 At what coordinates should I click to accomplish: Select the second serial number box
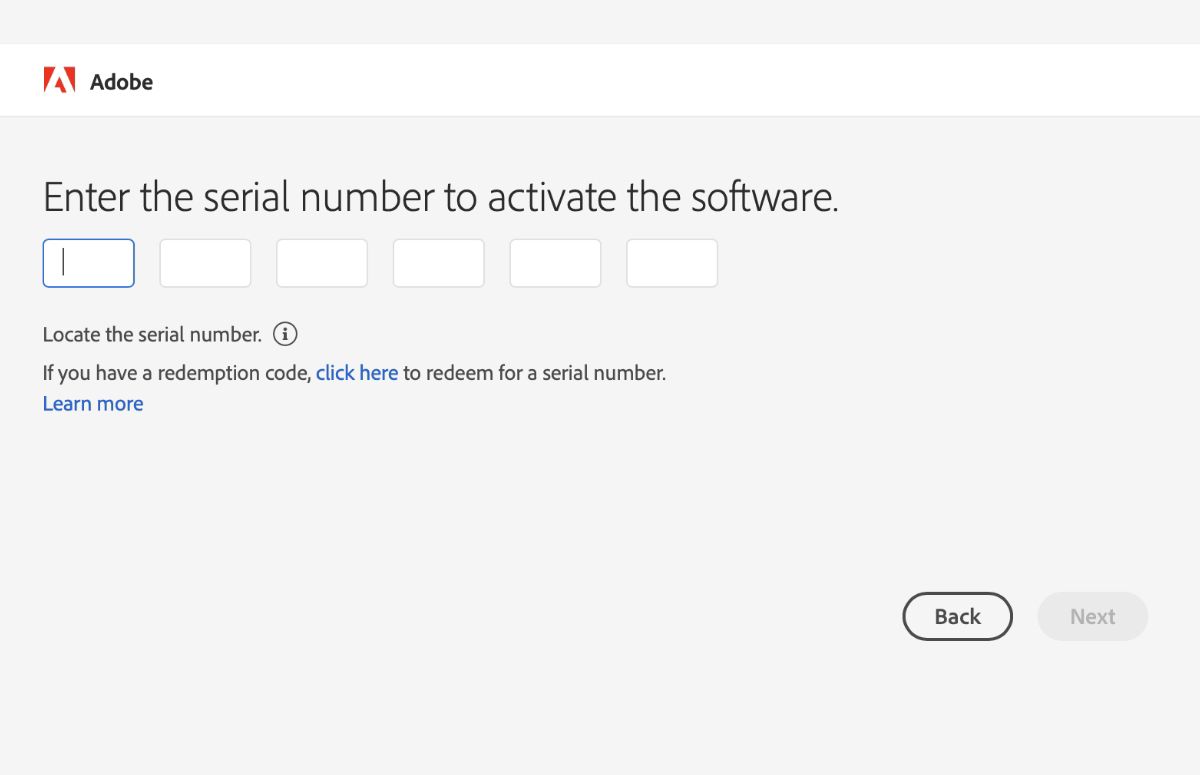tap(205, 263)
